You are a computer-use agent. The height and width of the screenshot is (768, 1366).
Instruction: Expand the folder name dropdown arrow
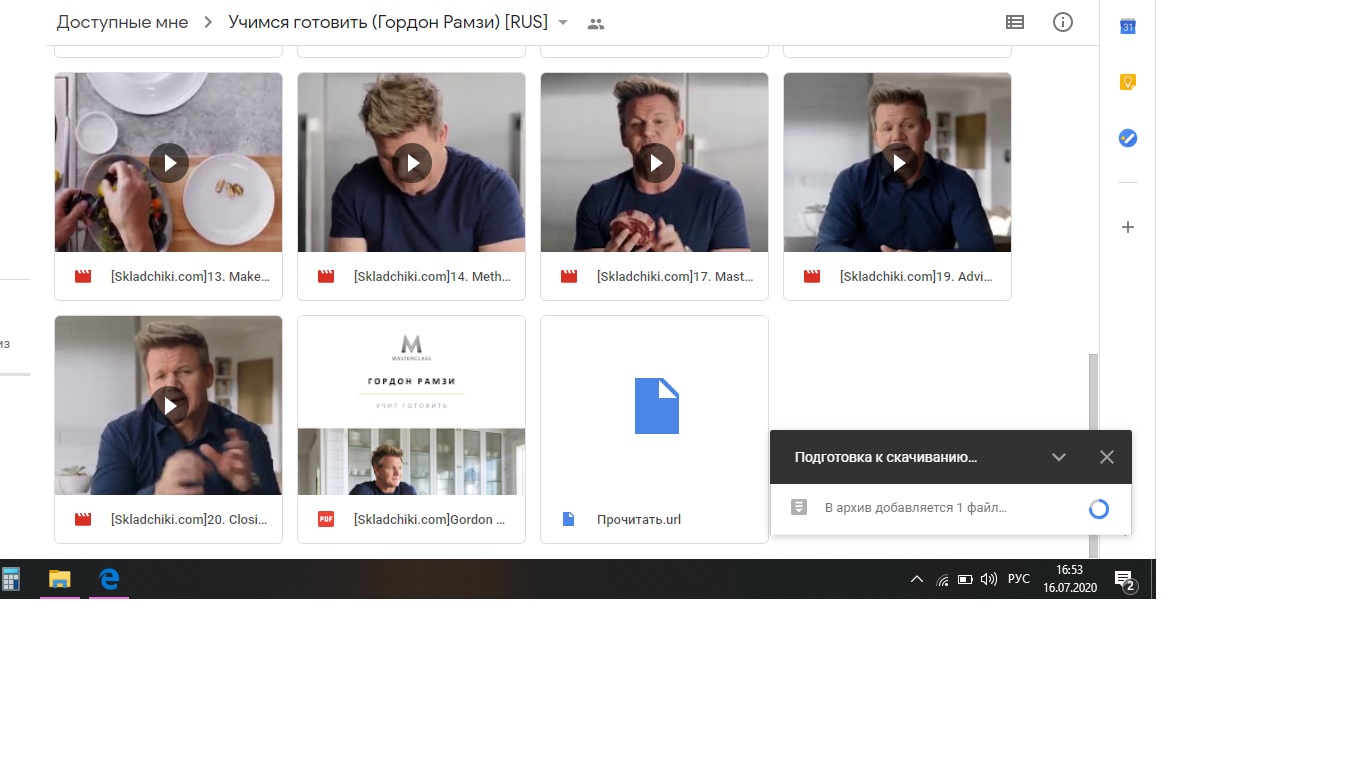coord(563,23)
